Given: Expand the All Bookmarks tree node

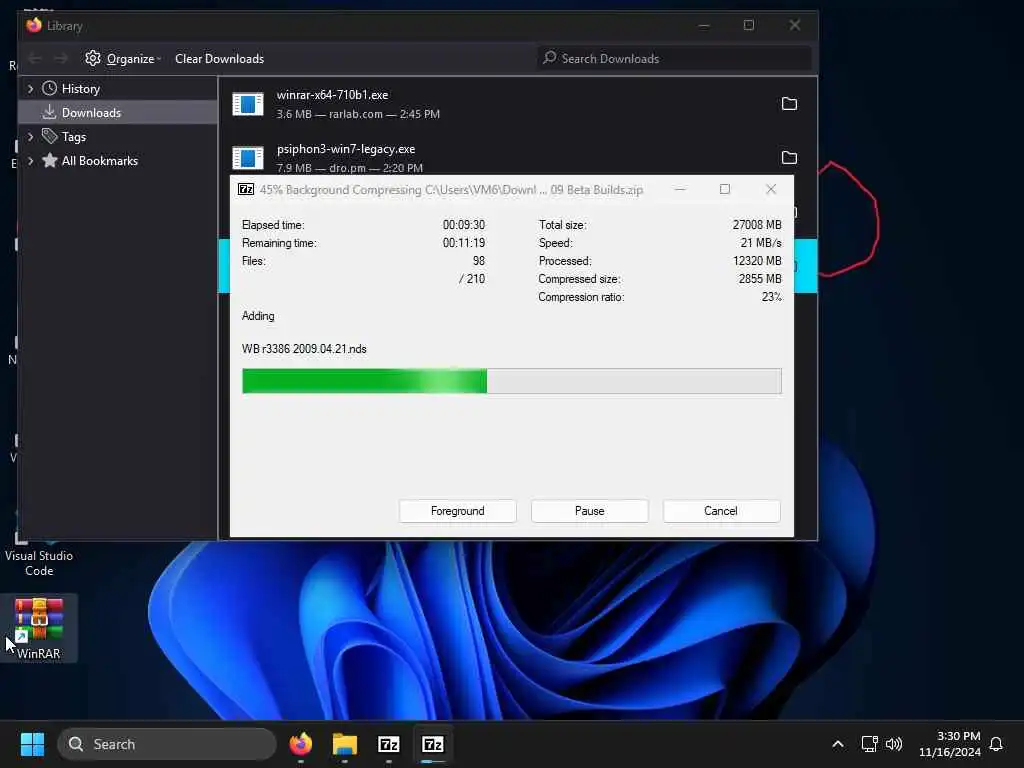Looking at the screenshot, I should (30, 160).
